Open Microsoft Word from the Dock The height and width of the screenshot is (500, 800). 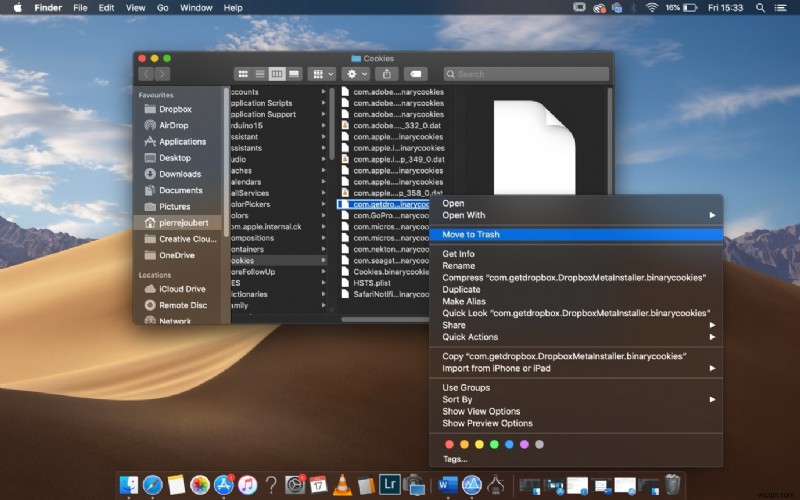point(447,485)
